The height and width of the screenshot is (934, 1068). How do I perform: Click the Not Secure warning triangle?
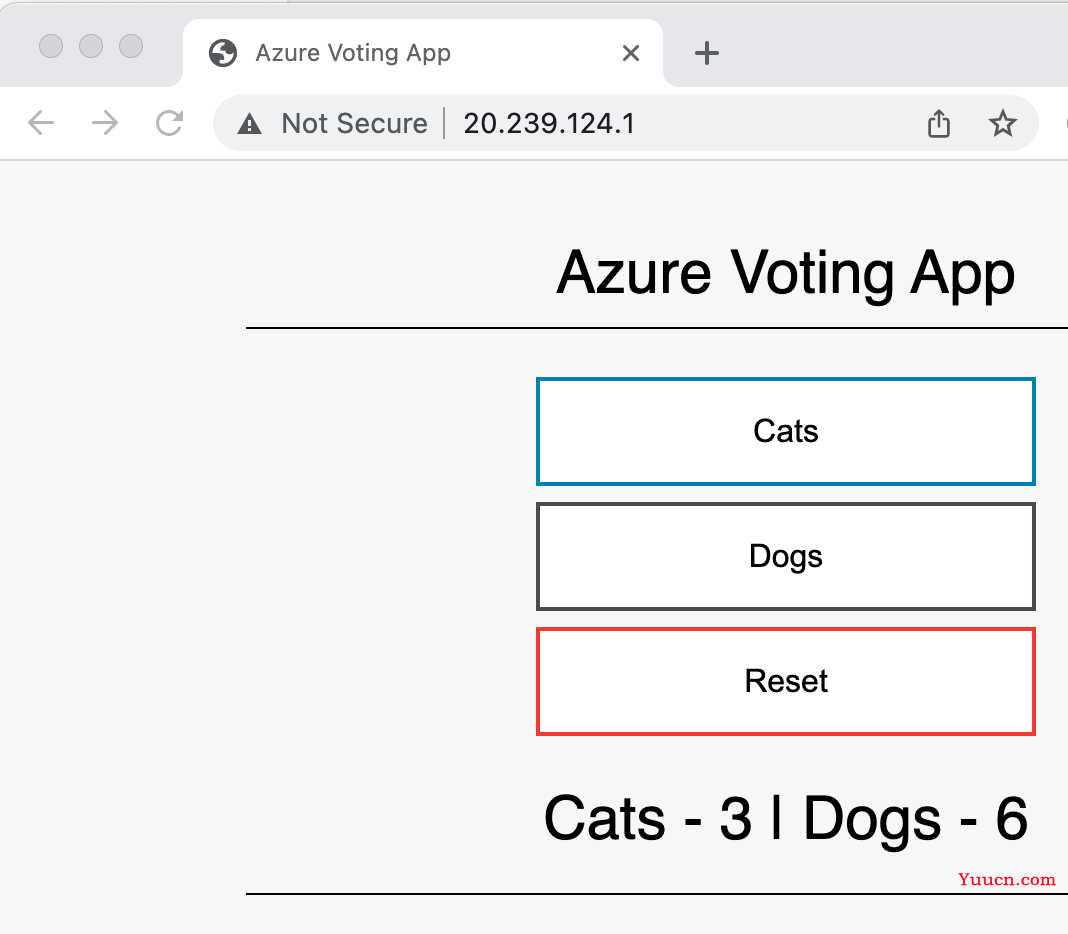[249, 124]
